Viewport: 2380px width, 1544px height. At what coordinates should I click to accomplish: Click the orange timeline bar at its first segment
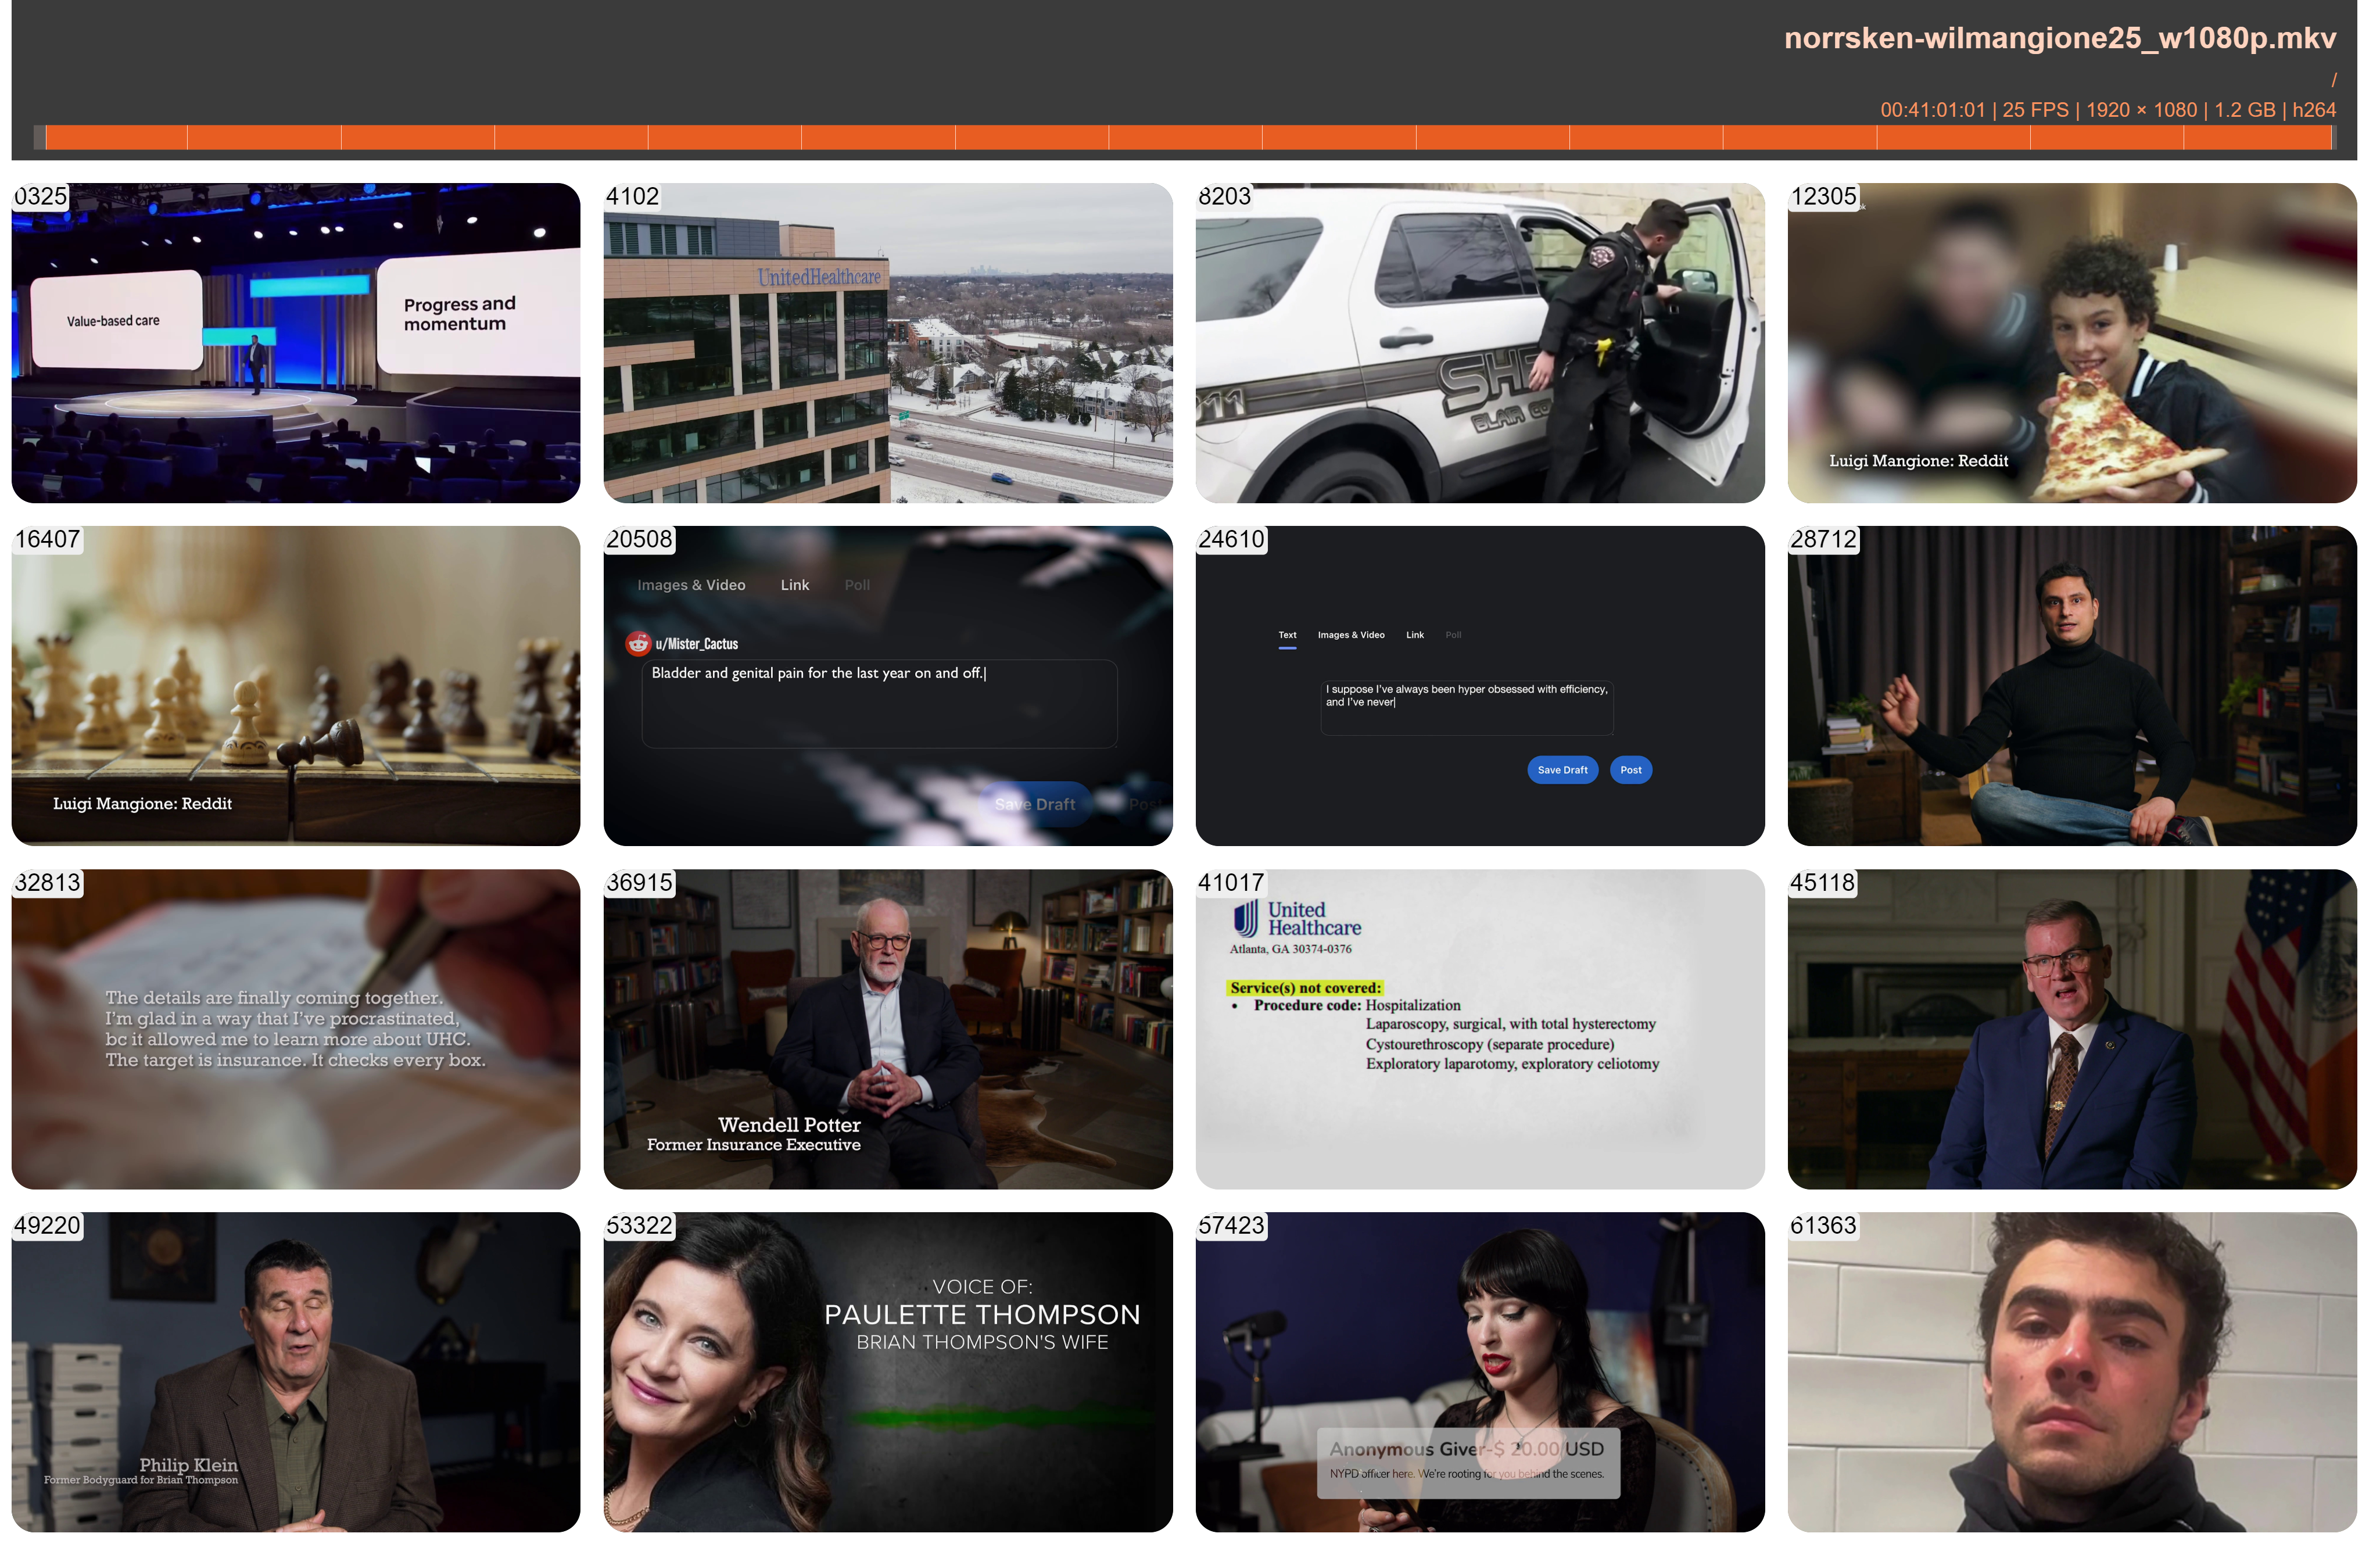click(x=116, y=137)
